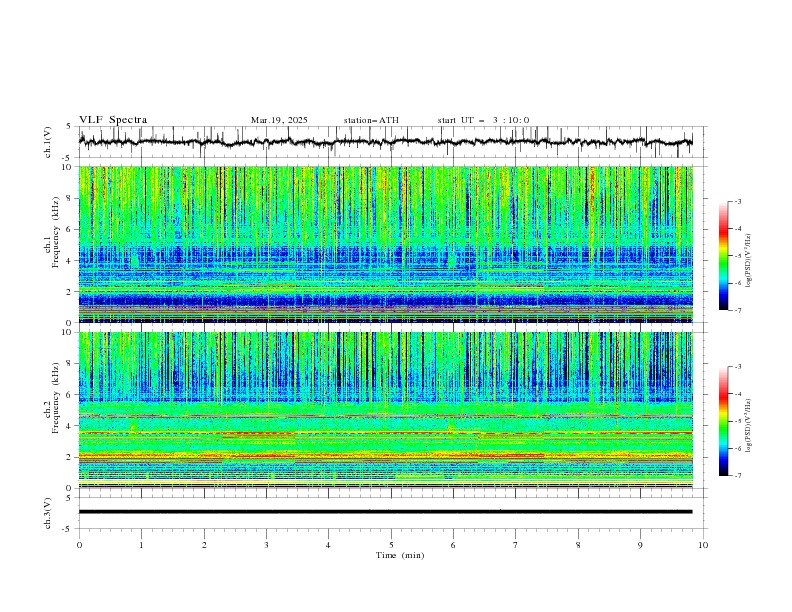Click the time axis tick label '10'
This screenshot has width=792, height=612.
tap(703, 545)
